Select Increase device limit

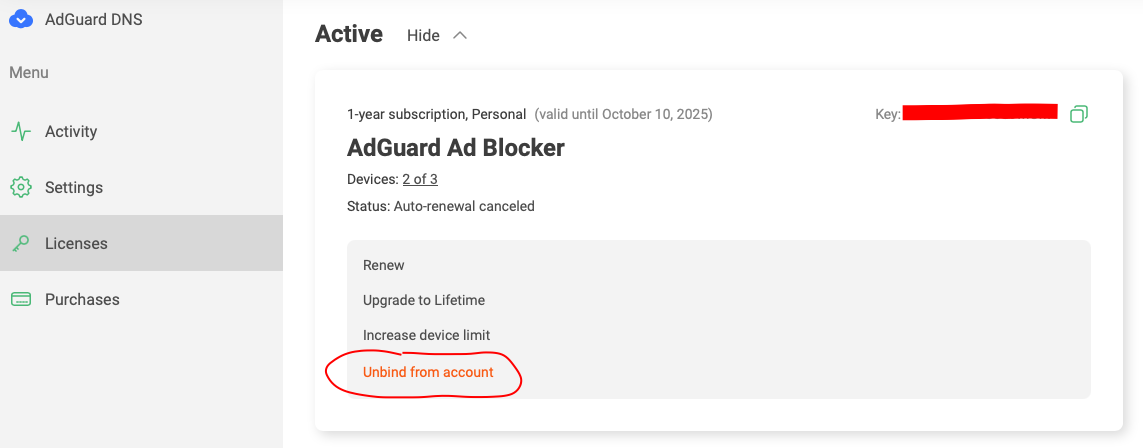(426, 335)
